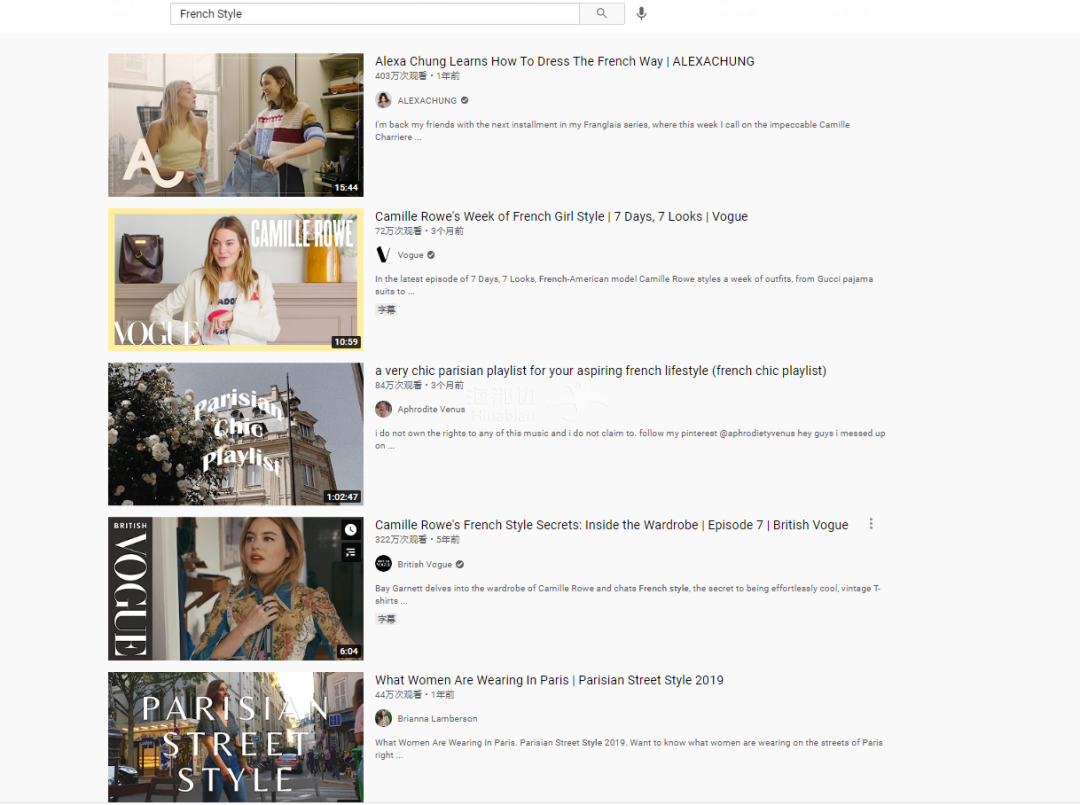This screenshot has width=1080, height=805.
Task: Click verified badge next to British Vogue
Action: coord(460,564)
